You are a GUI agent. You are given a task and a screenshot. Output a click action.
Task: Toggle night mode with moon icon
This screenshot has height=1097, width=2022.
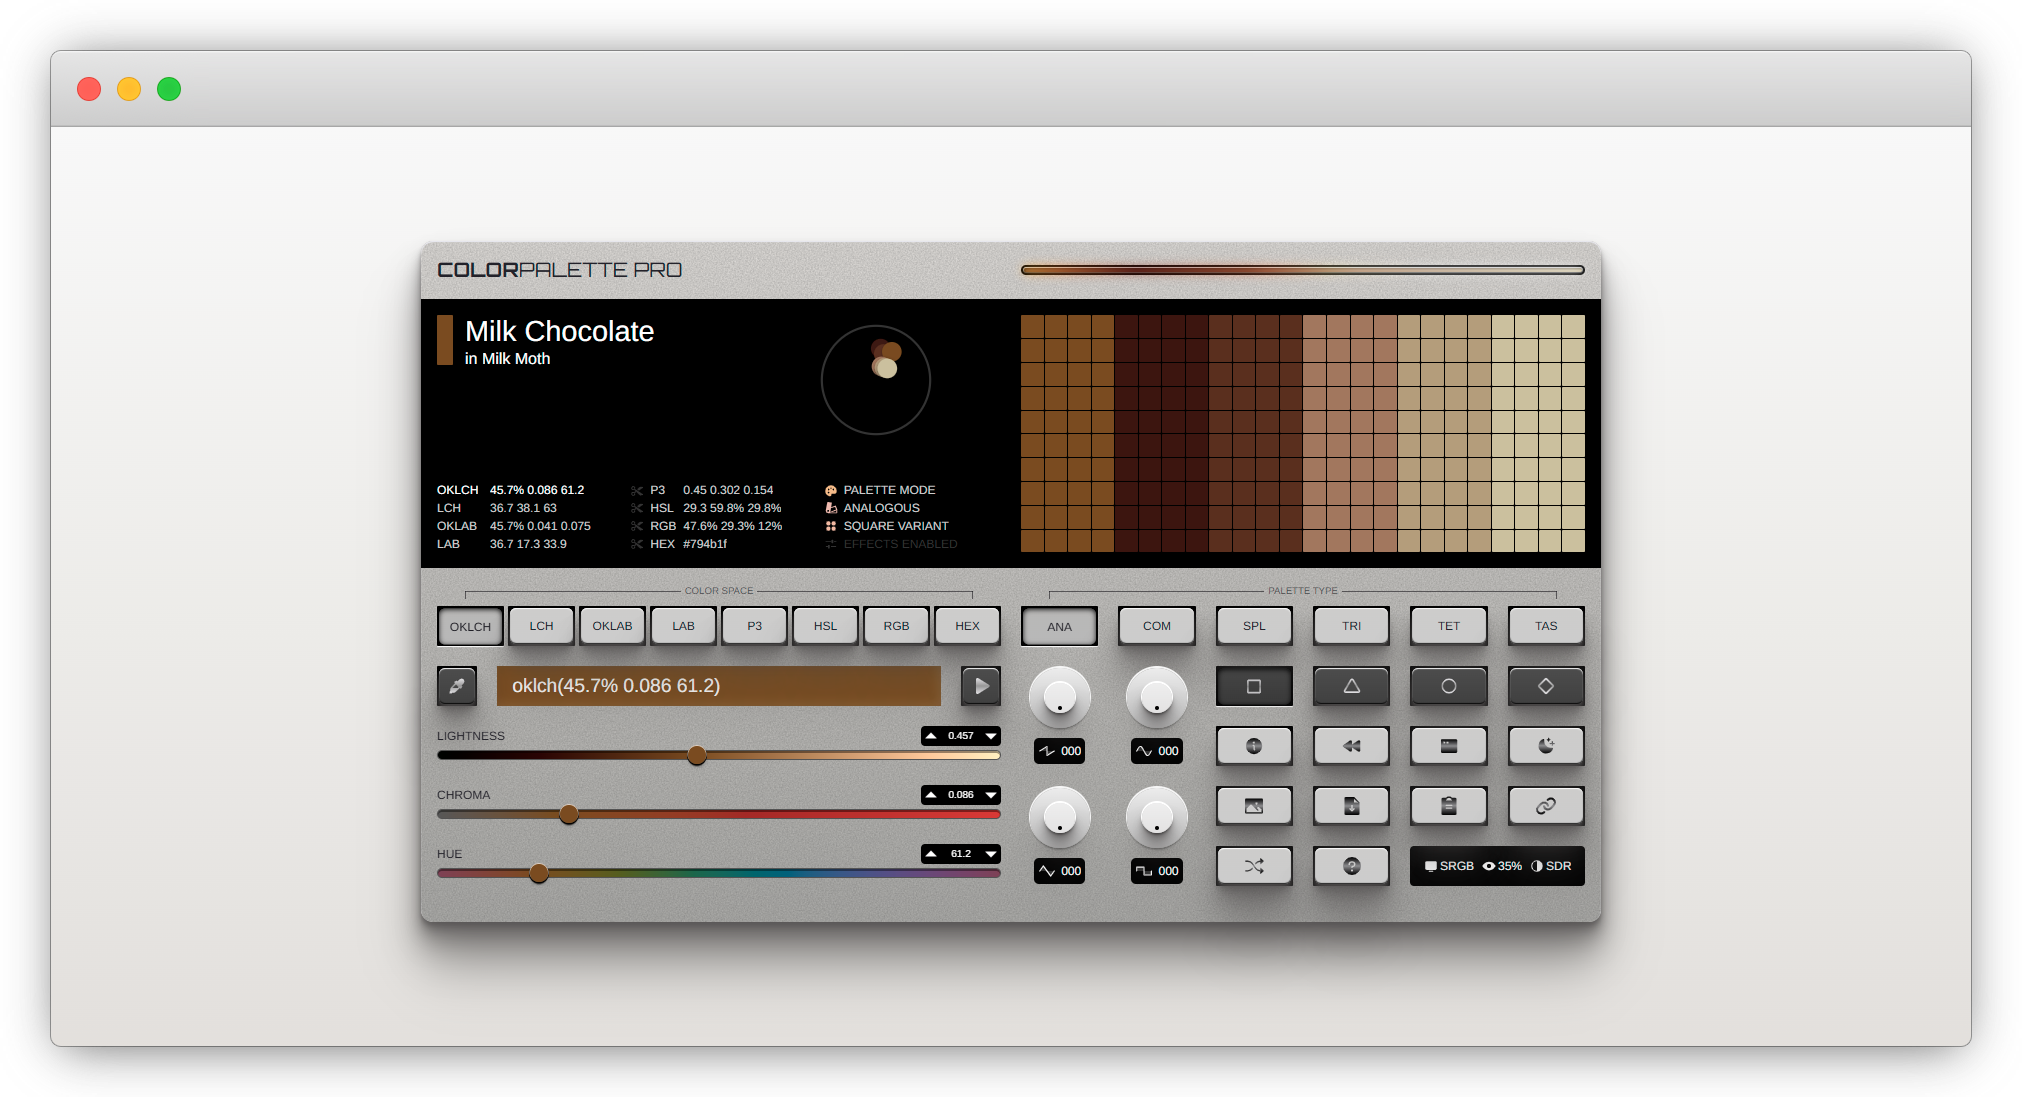coord(1545,746)
